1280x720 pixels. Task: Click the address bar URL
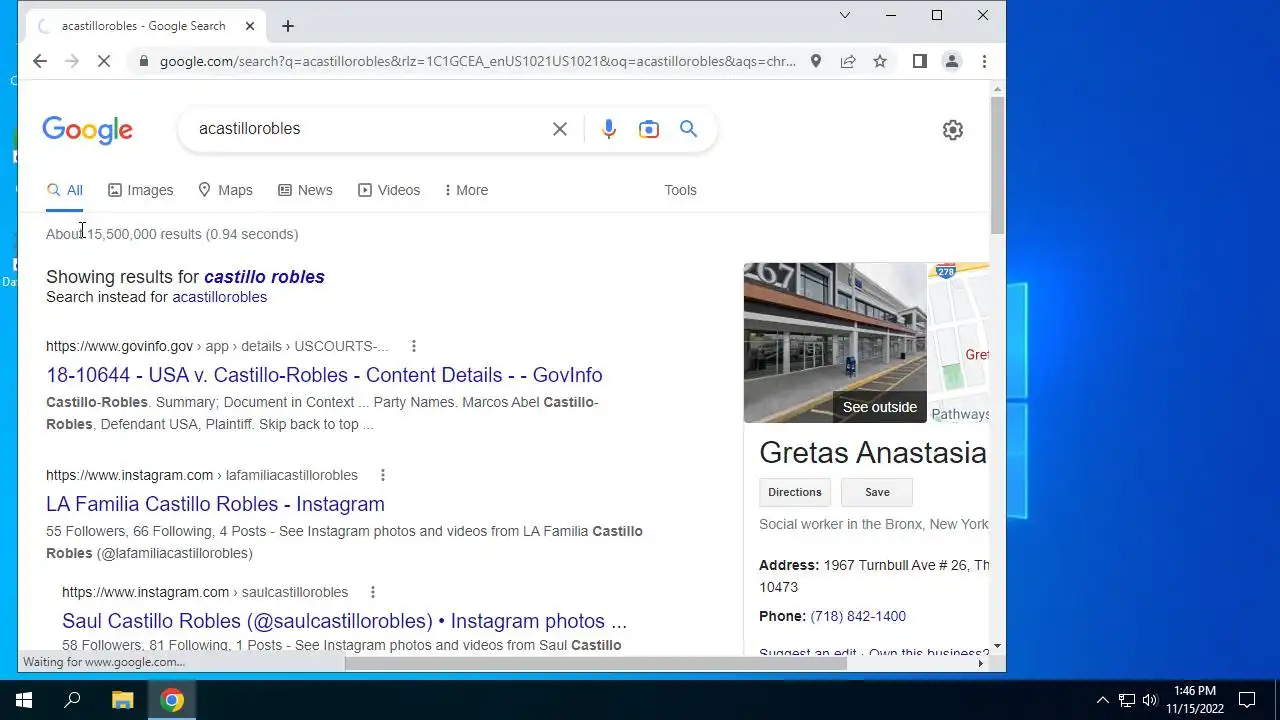[478, 61]
